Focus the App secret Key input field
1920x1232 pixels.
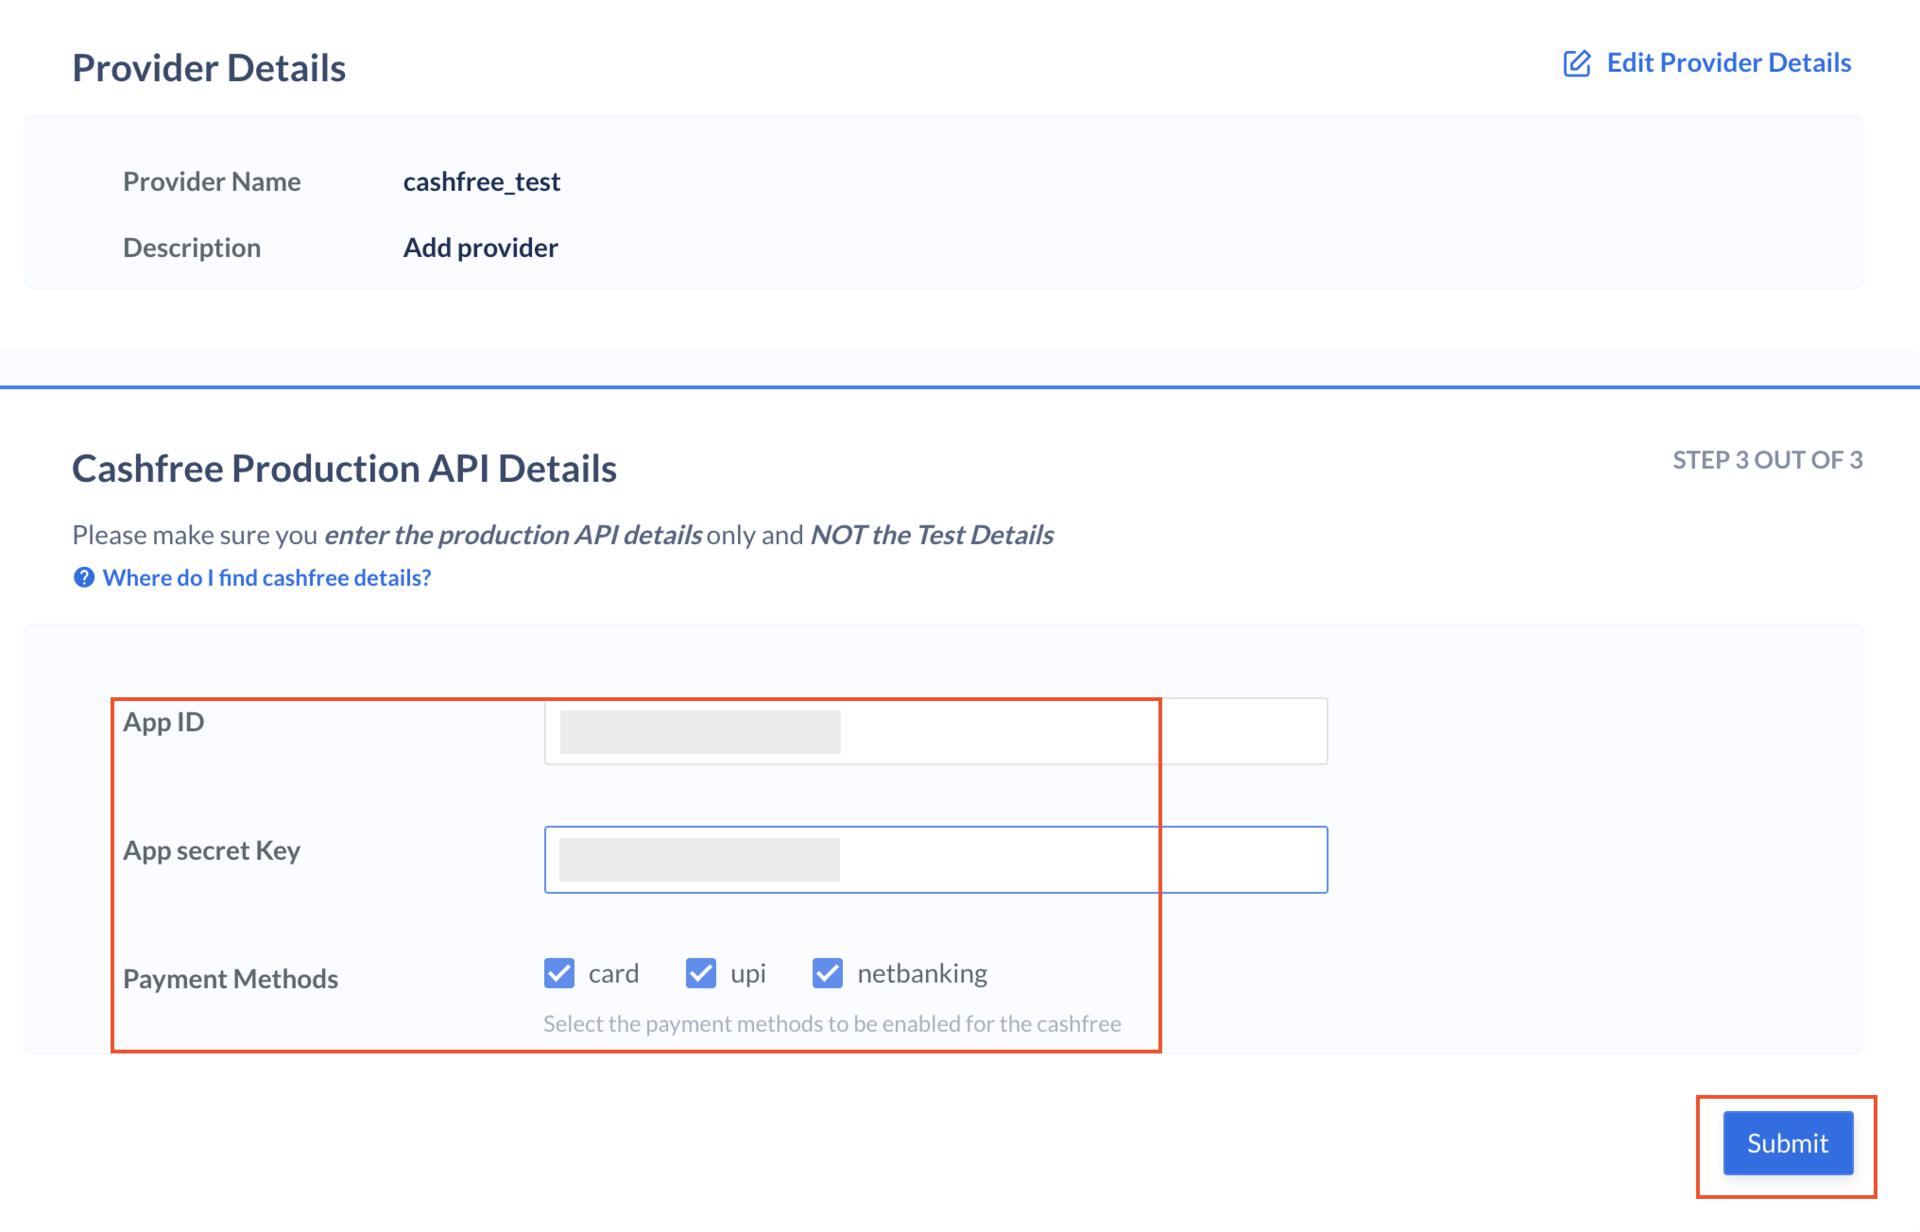coord(936,860)
